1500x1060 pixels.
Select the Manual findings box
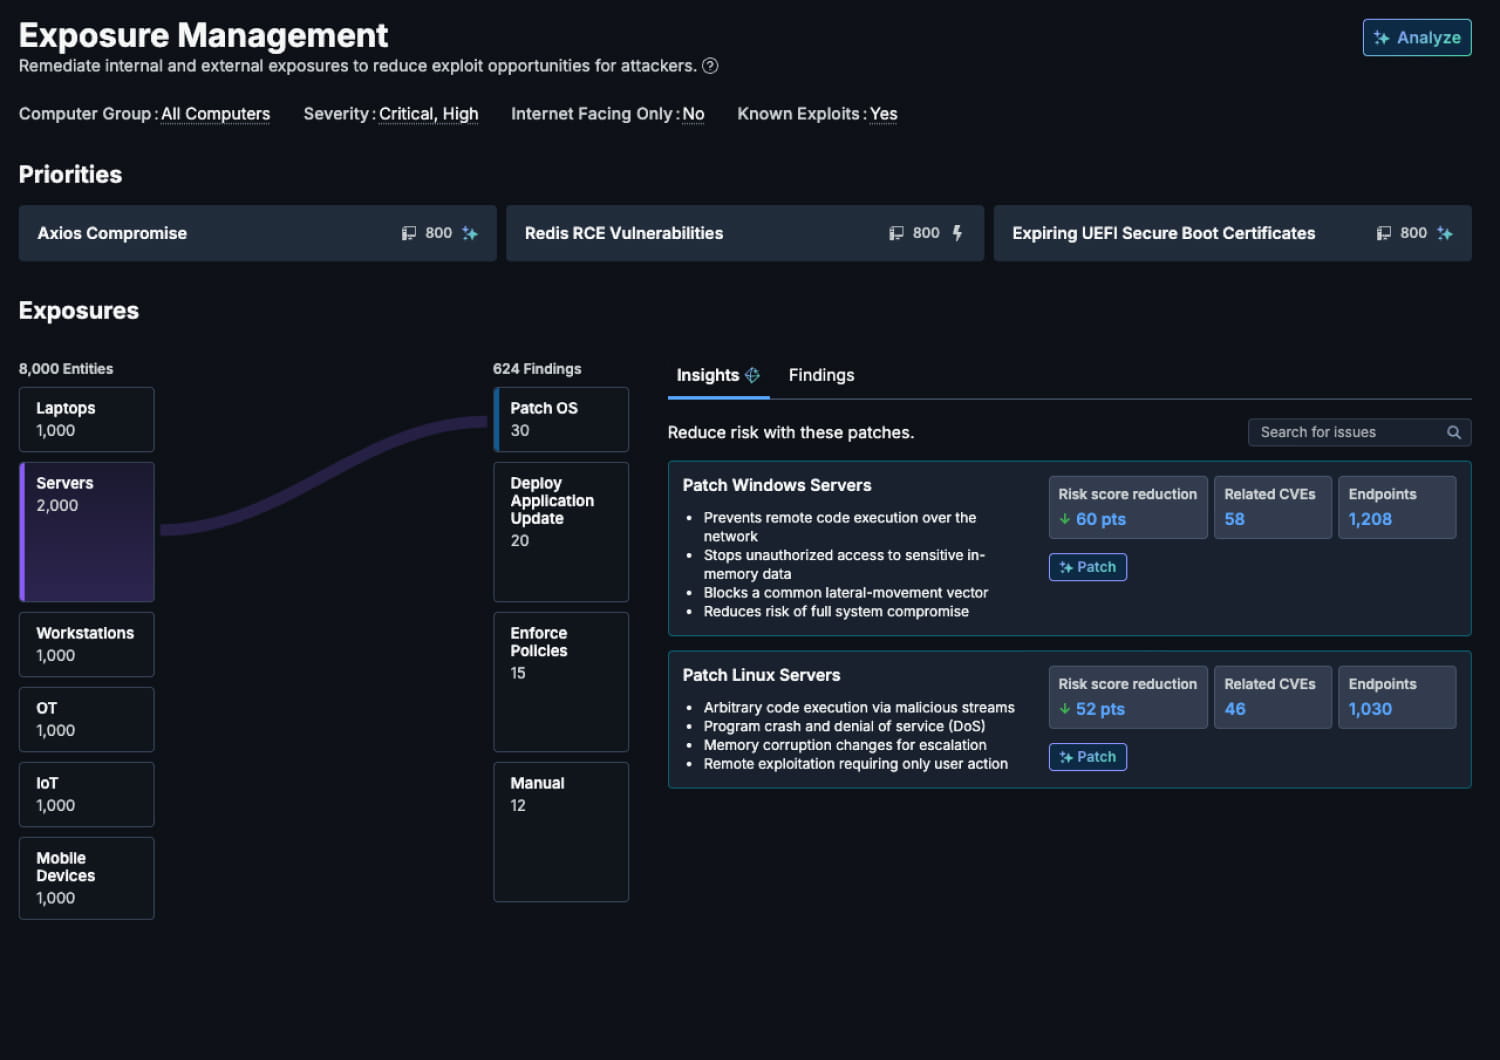coord(561,832)
